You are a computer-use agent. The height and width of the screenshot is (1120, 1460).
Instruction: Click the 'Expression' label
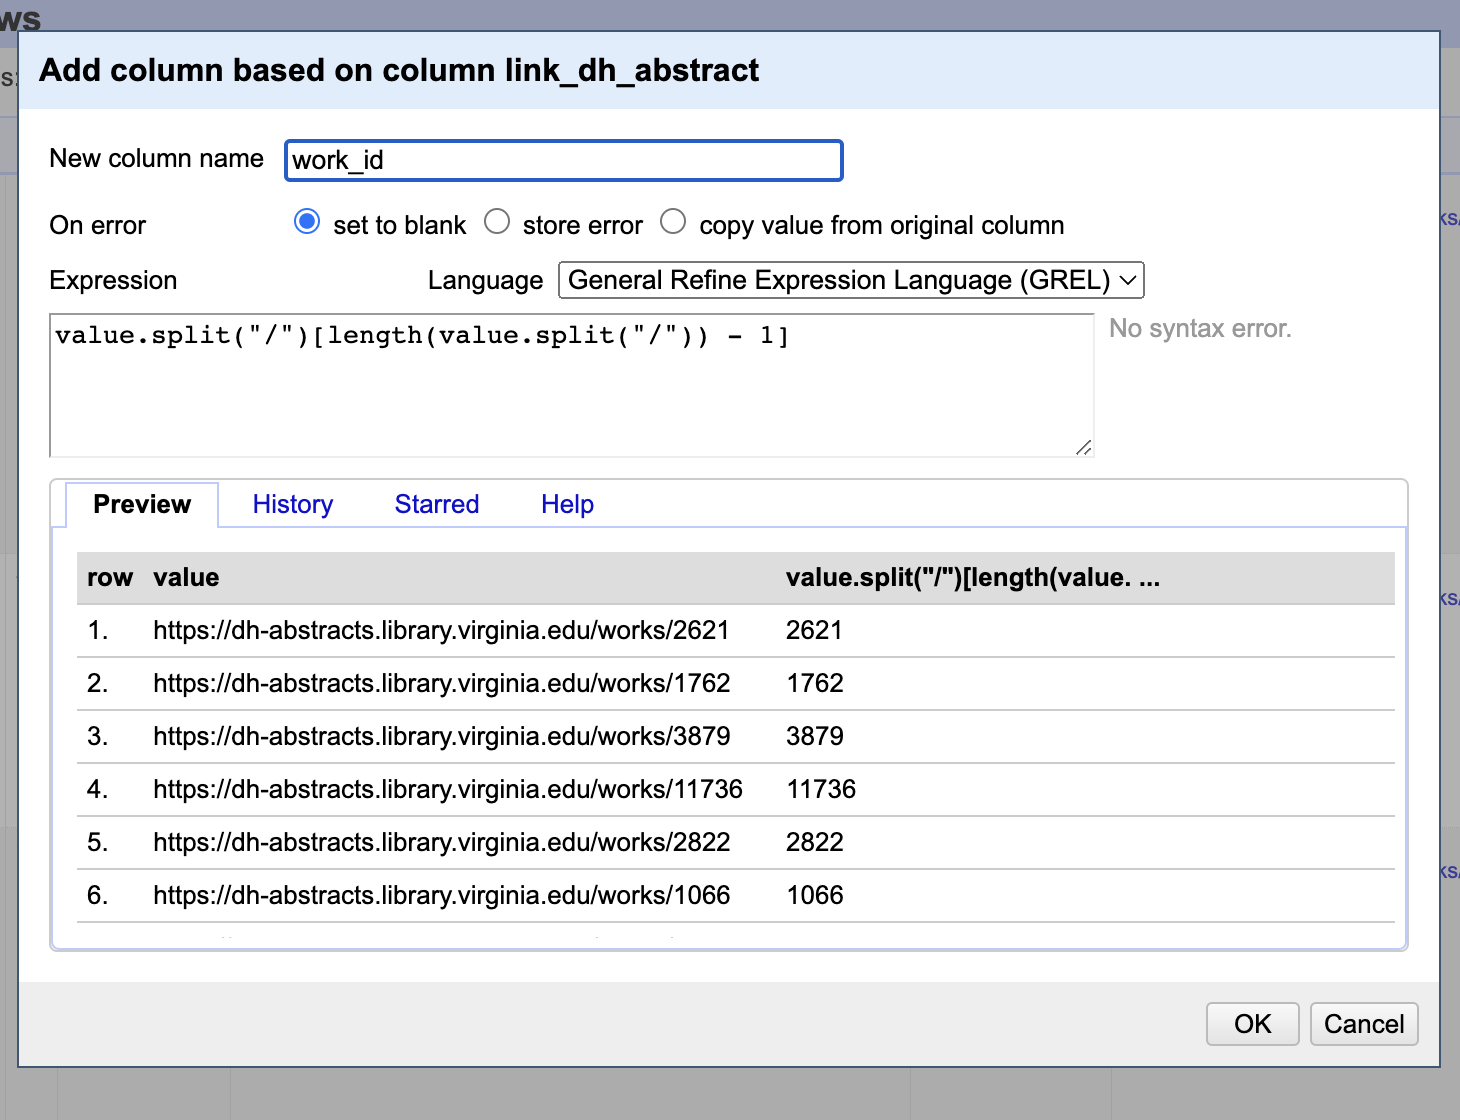[113, 280]
